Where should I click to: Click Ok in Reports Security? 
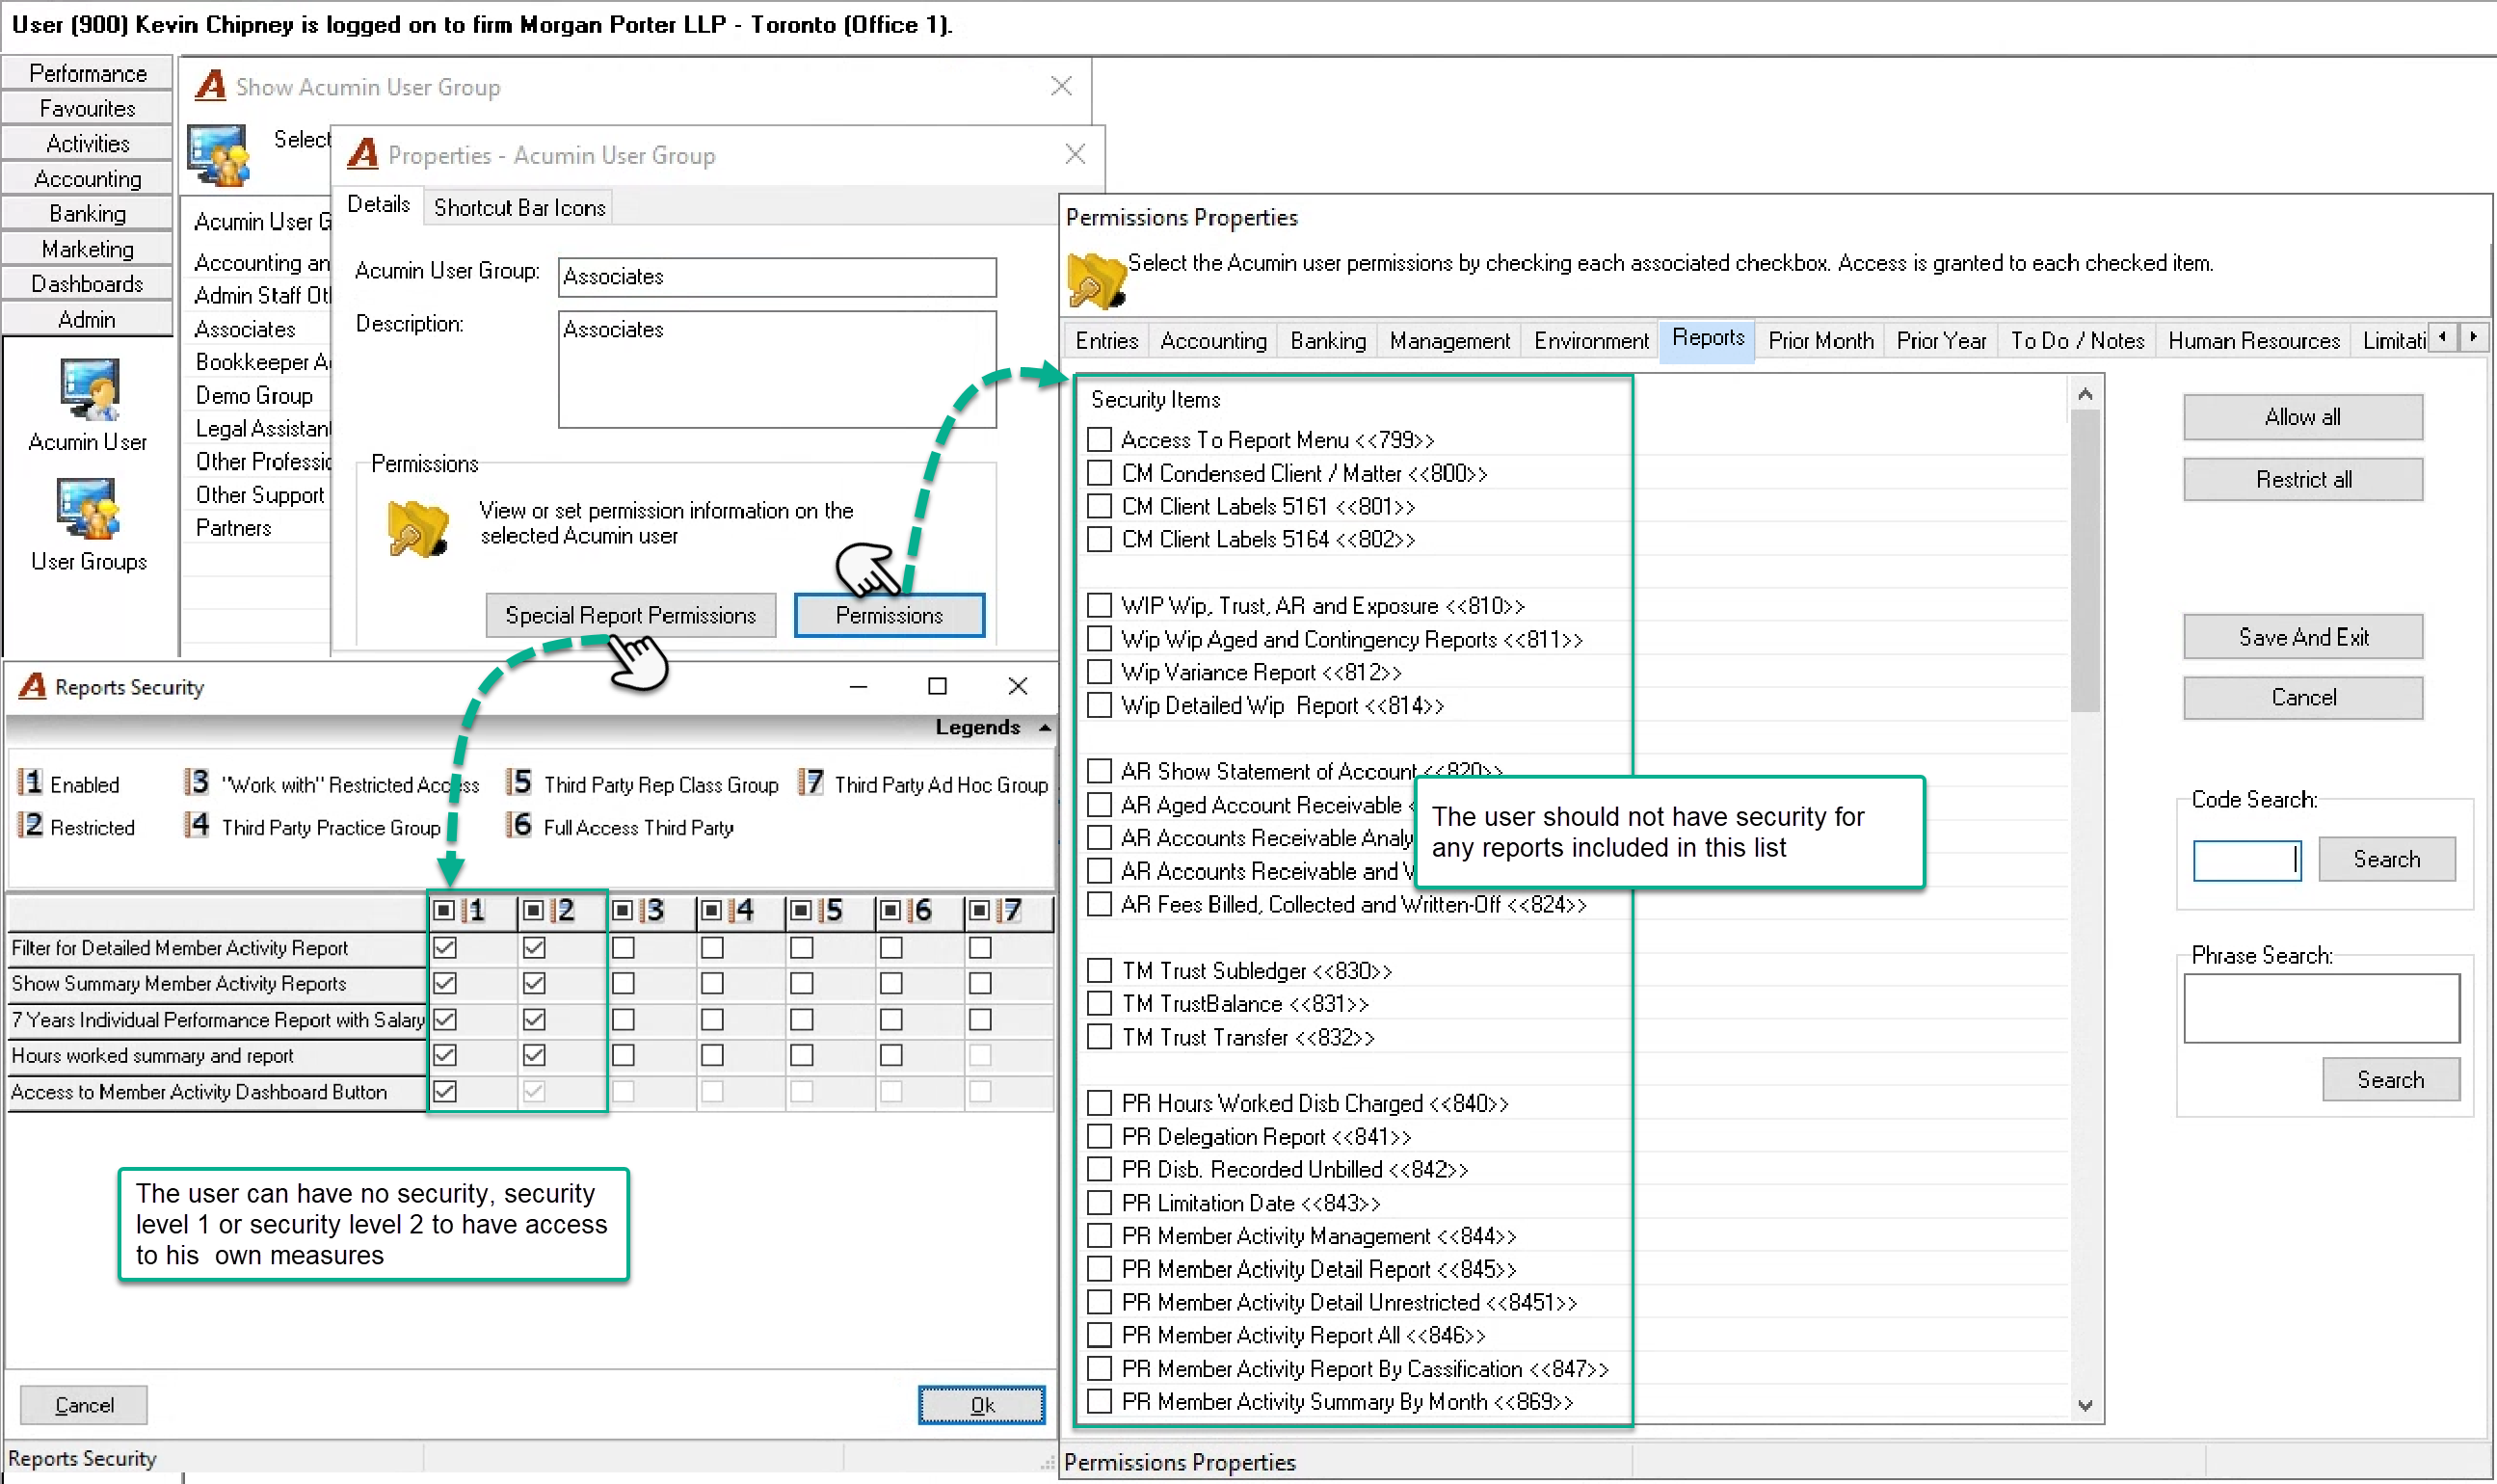982,1405
